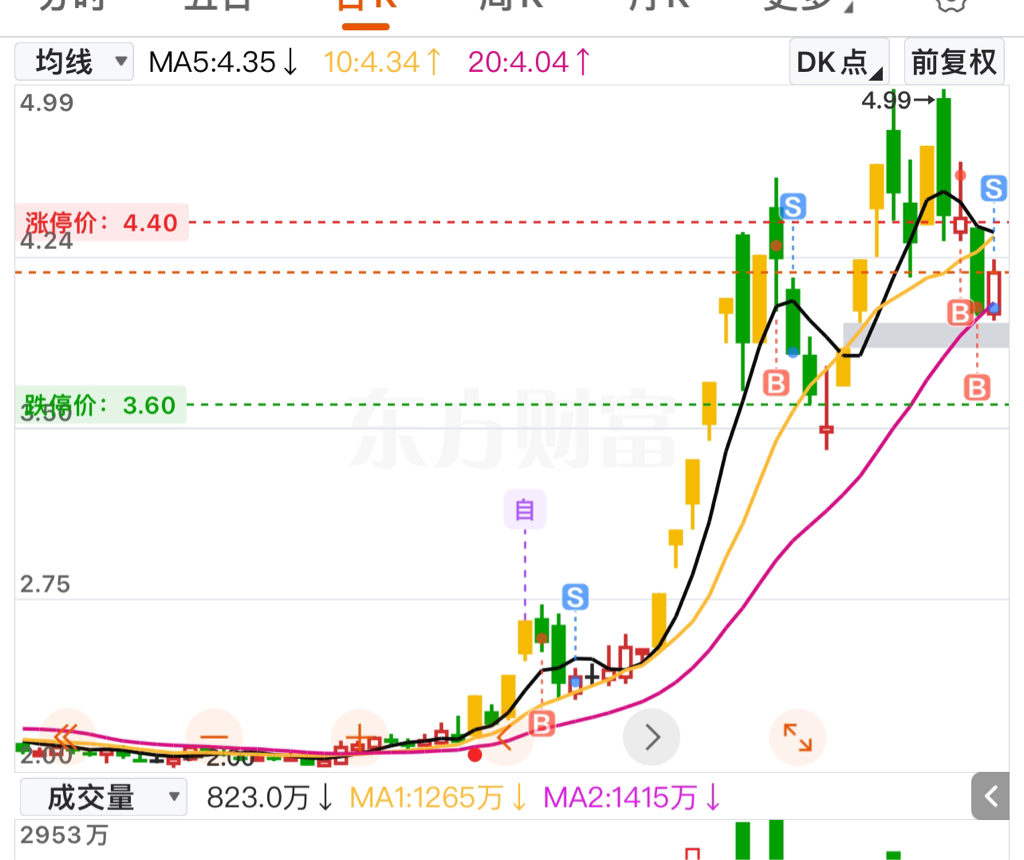Tap the double-left arrow chart scroll button
Image resolution: width=1024 pixels, height=860 pixels.
point(67,737)
